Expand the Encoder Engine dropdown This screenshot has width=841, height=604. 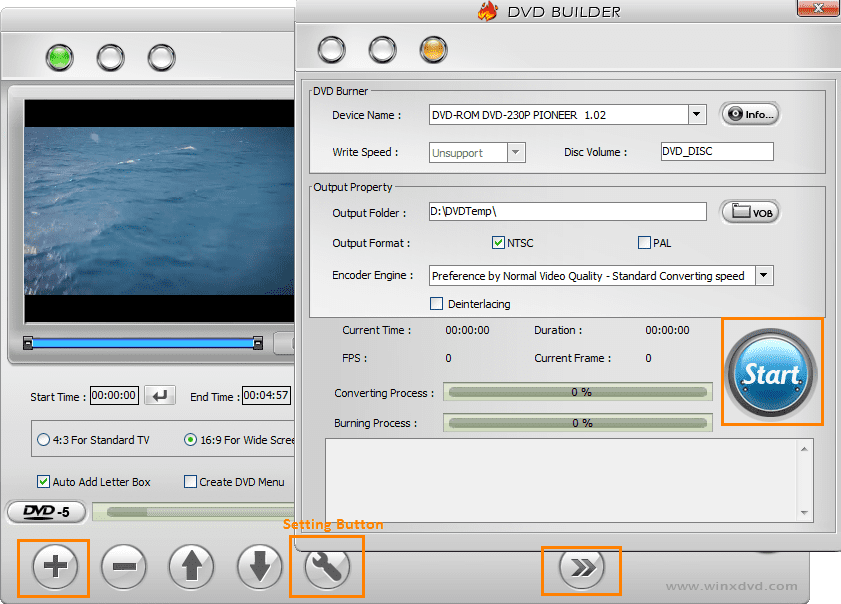pyautogui.click(x=764, y=276)
